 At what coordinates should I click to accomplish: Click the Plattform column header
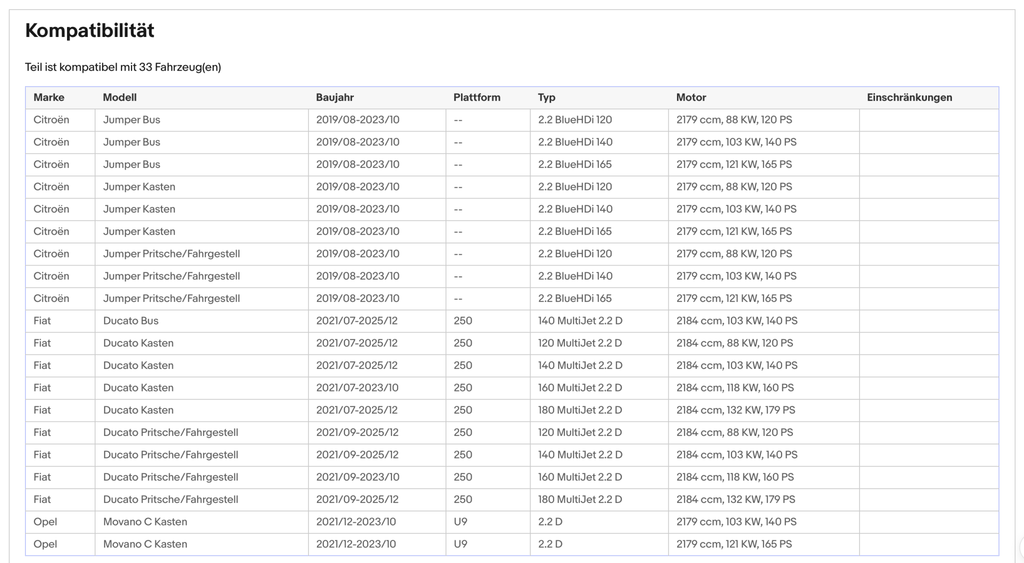coord(477,97)
